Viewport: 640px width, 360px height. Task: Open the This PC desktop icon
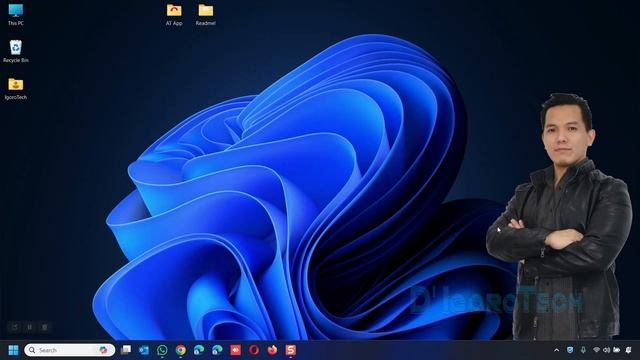coord(16,15)
